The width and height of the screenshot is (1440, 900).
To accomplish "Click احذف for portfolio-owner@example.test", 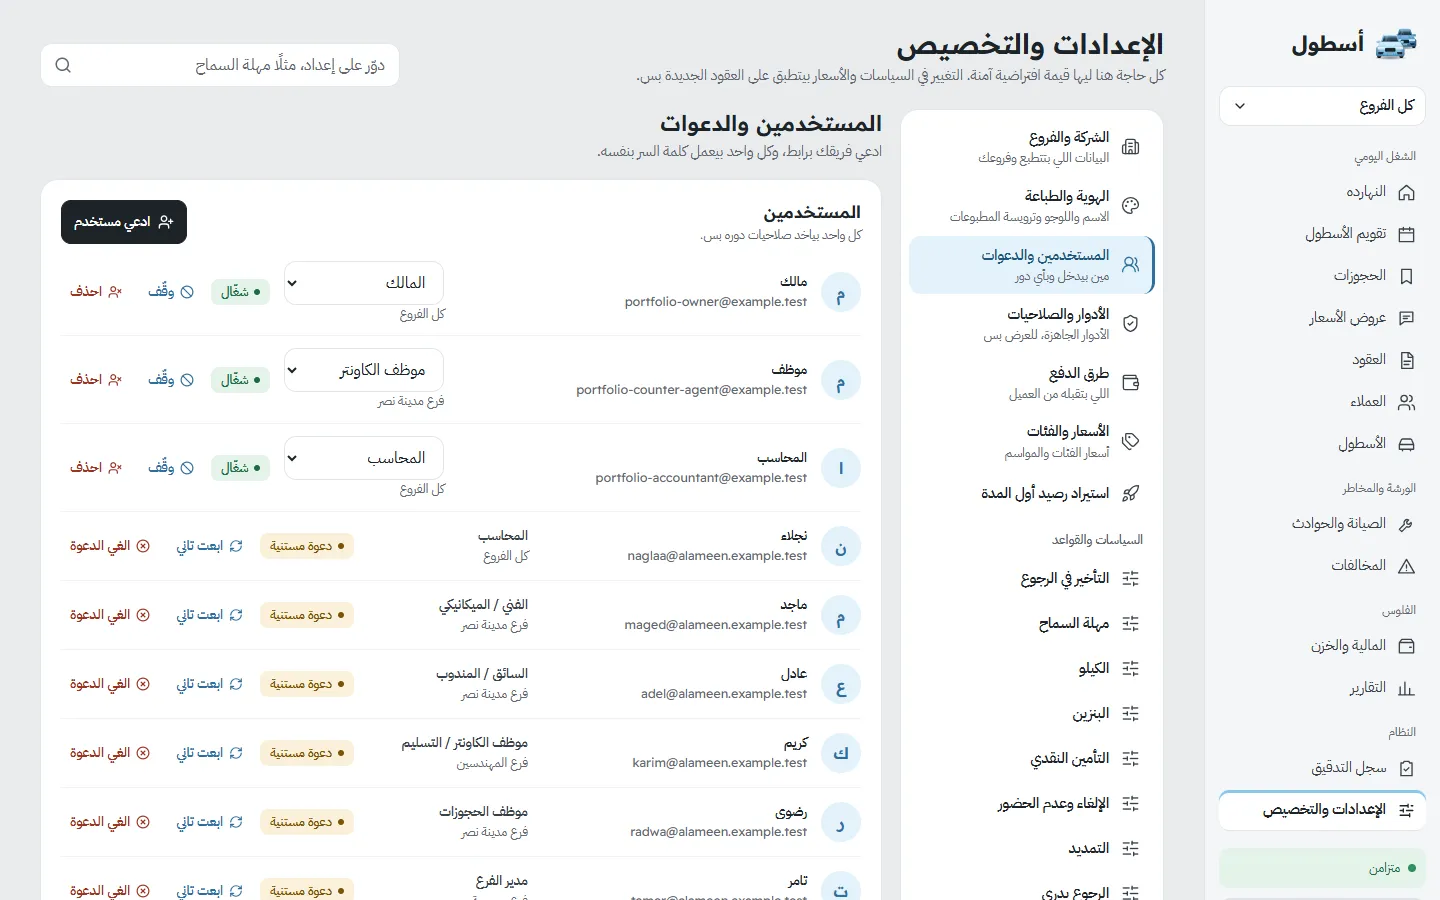I will coord(96,292).
